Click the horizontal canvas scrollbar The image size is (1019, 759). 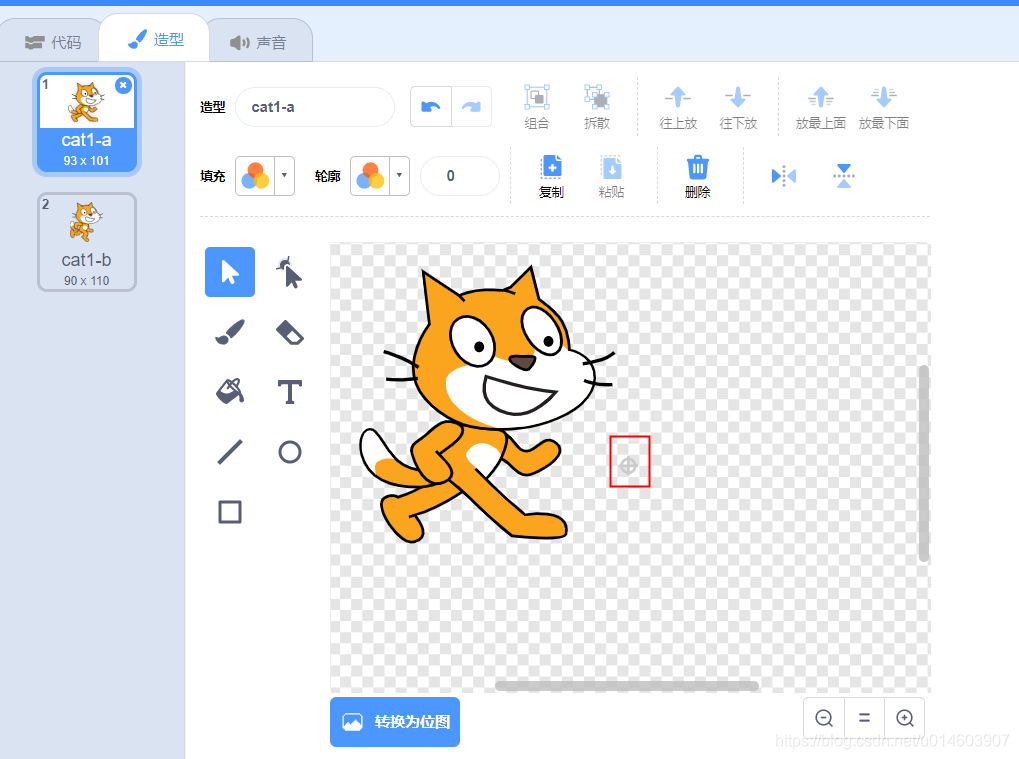coord(627,686)
